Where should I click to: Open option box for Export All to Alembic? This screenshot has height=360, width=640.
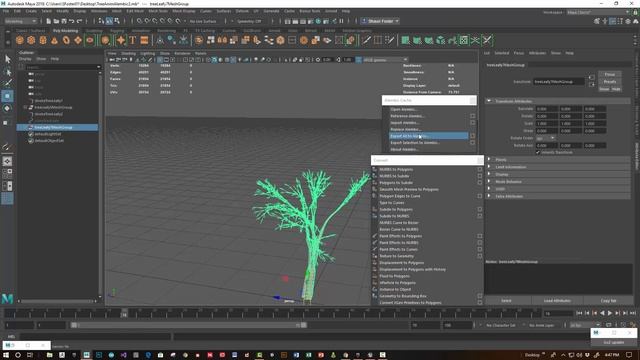[x=472, y=136]
